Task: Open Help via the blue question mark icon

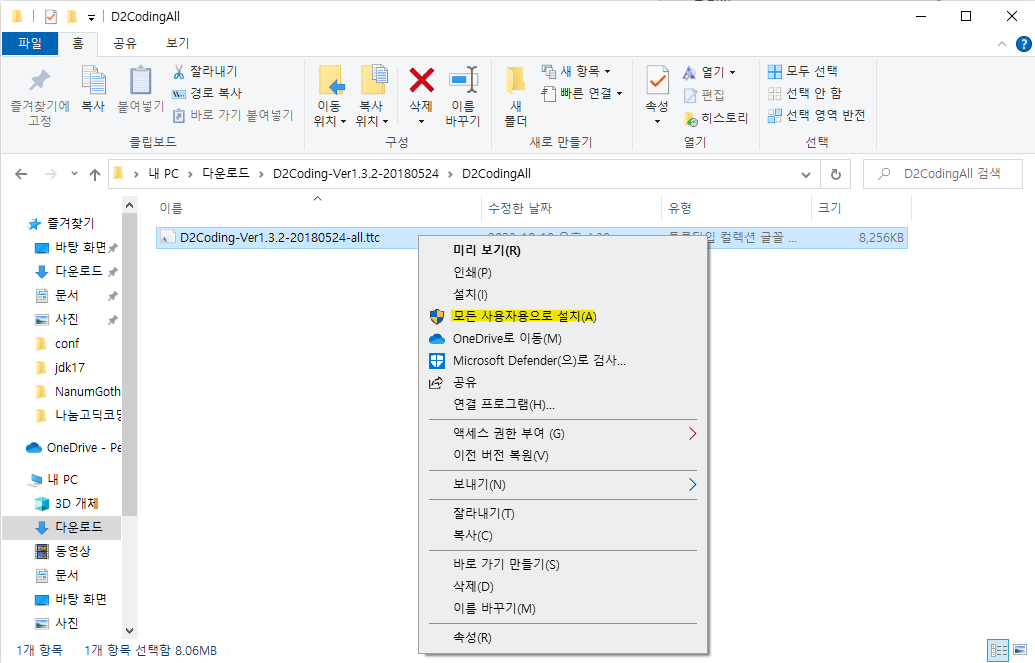Action: coord(1022,43)
